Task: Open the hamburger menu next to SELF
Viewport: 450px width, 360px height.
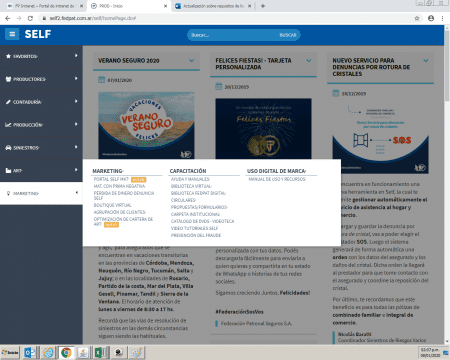Action: [x=12, y=34]
